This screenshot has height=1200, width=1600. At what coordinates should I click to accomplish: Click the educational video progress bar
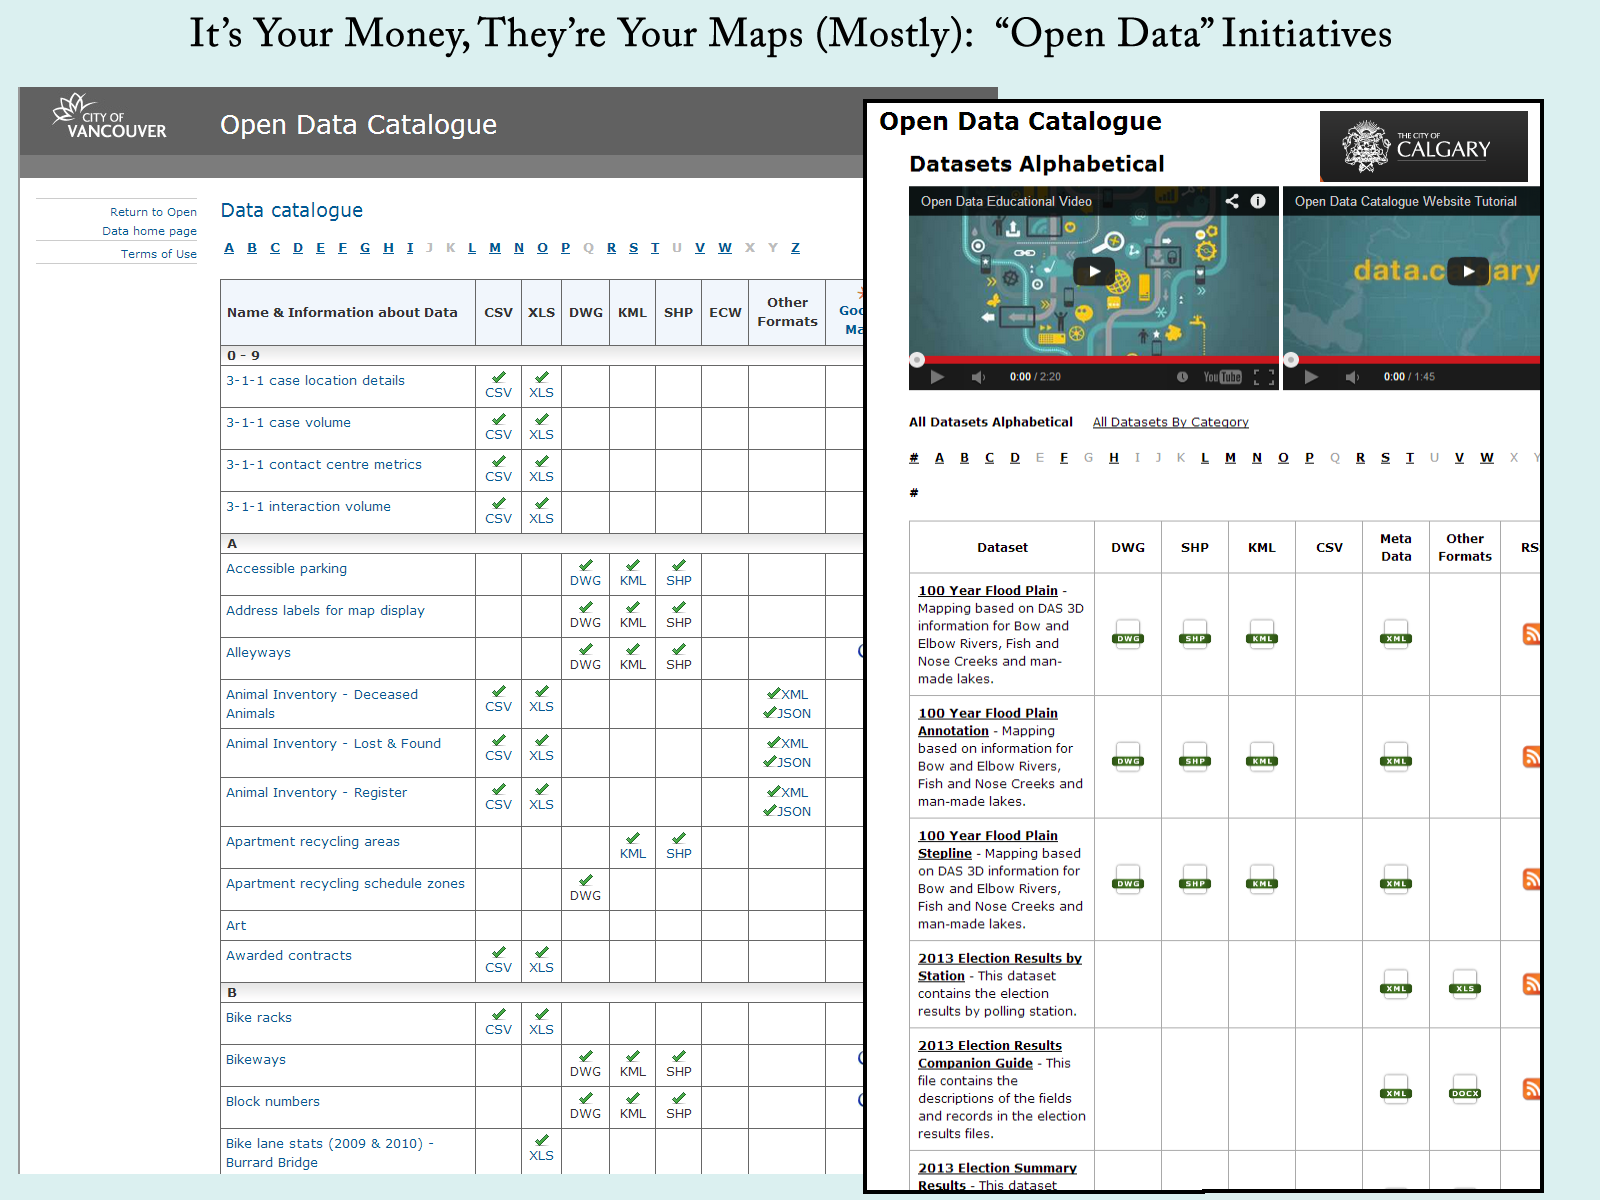tap(1094, 359)
